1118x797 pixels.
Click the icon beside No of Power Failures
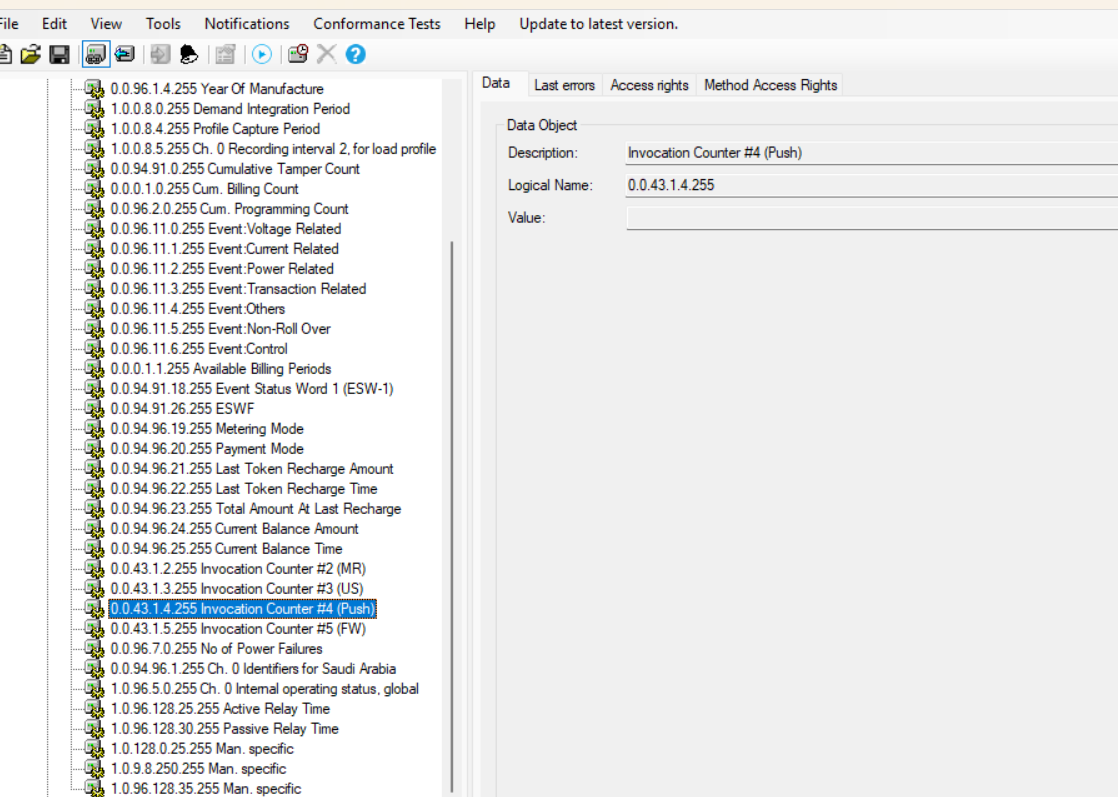coord(94,649)
